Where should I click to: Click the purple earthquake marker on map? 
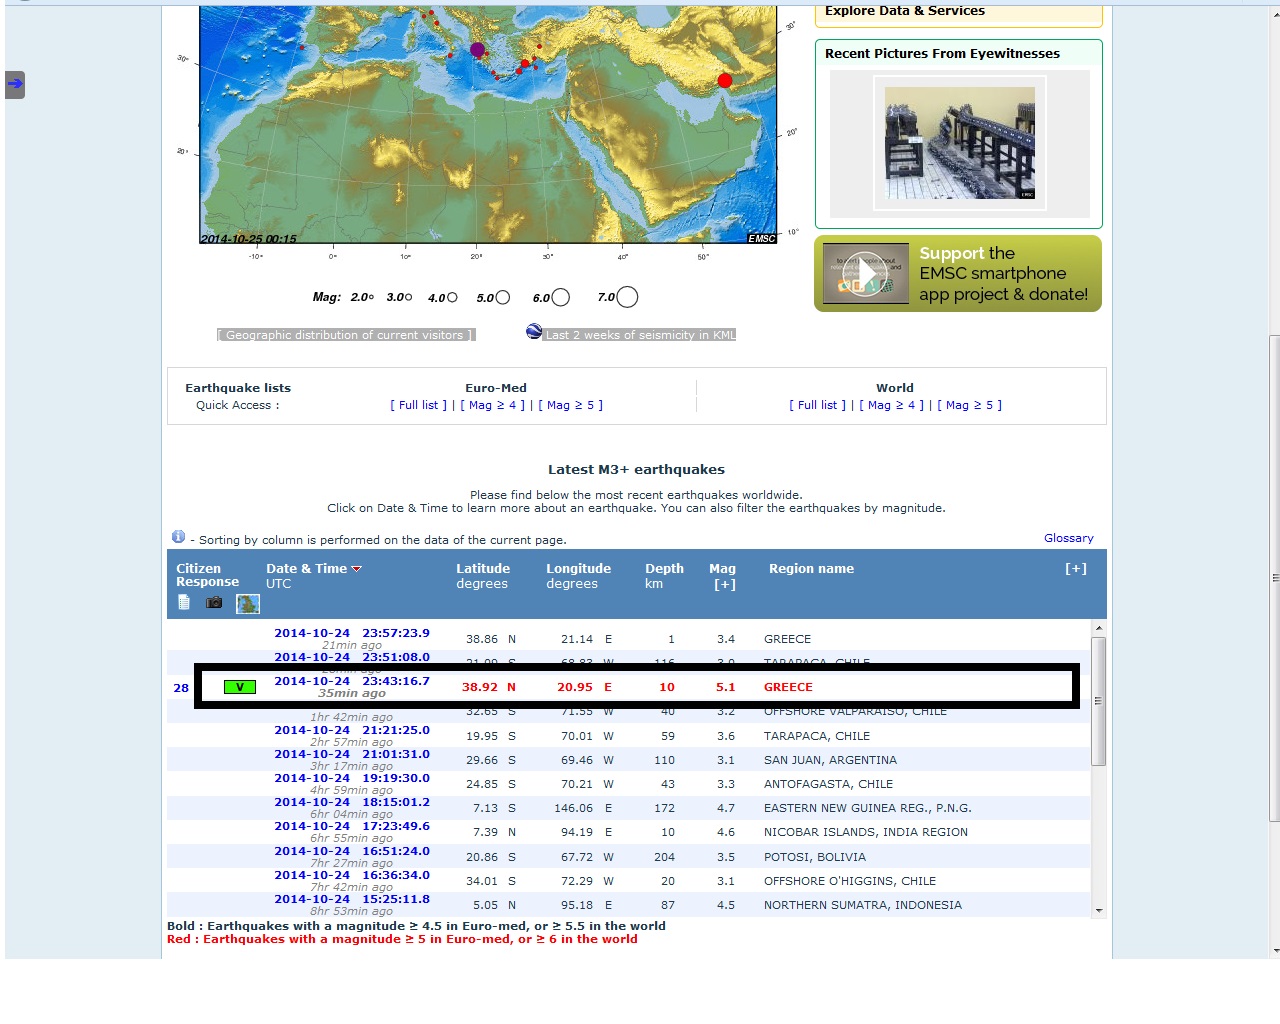(477, 49)
